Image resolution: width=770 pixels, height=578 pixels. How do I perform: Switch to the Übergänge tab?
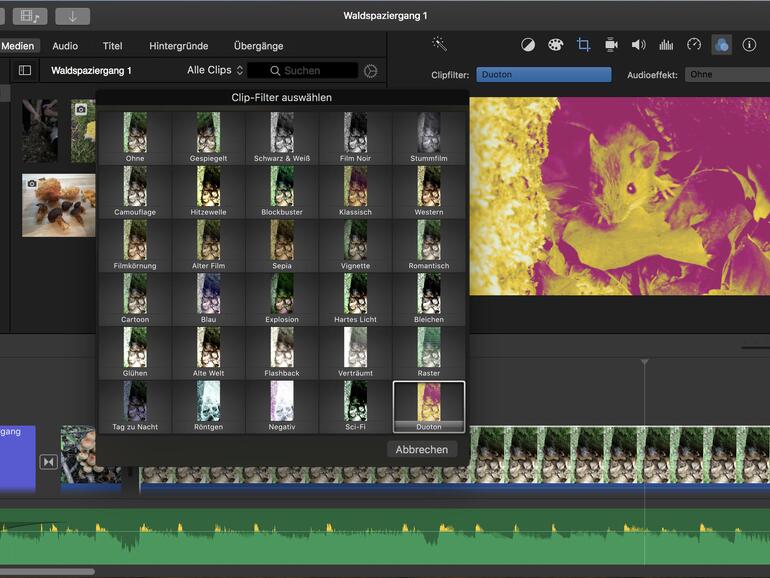(258, 46)
